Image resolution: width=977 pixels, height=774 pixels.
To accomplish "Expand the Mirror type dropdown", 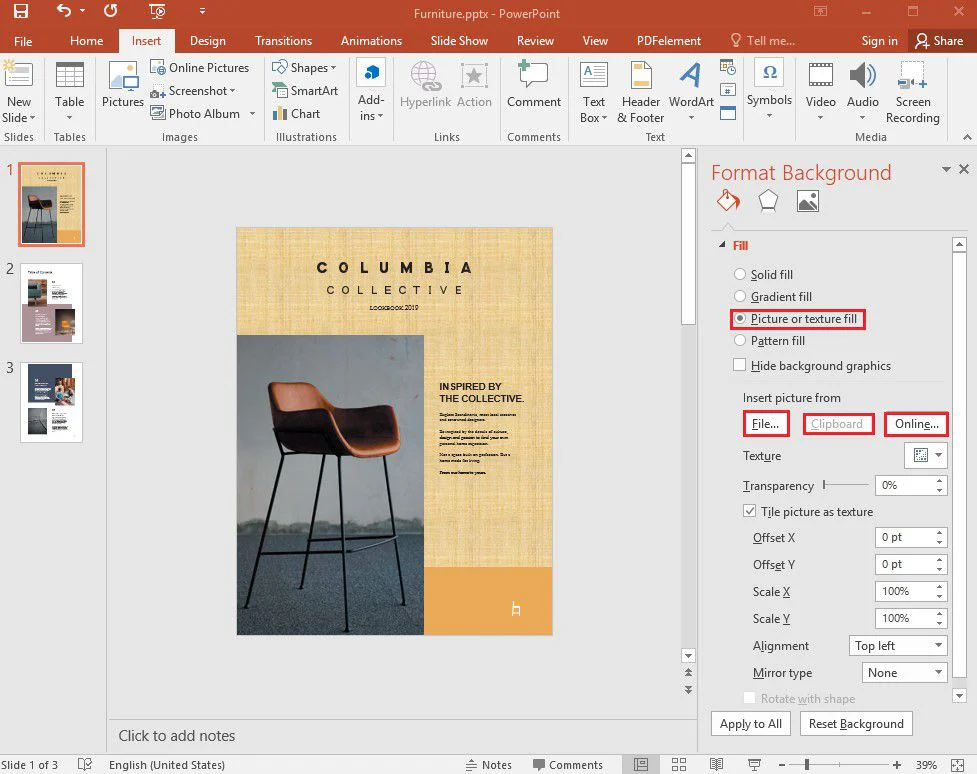I will (x=904, y=673).
